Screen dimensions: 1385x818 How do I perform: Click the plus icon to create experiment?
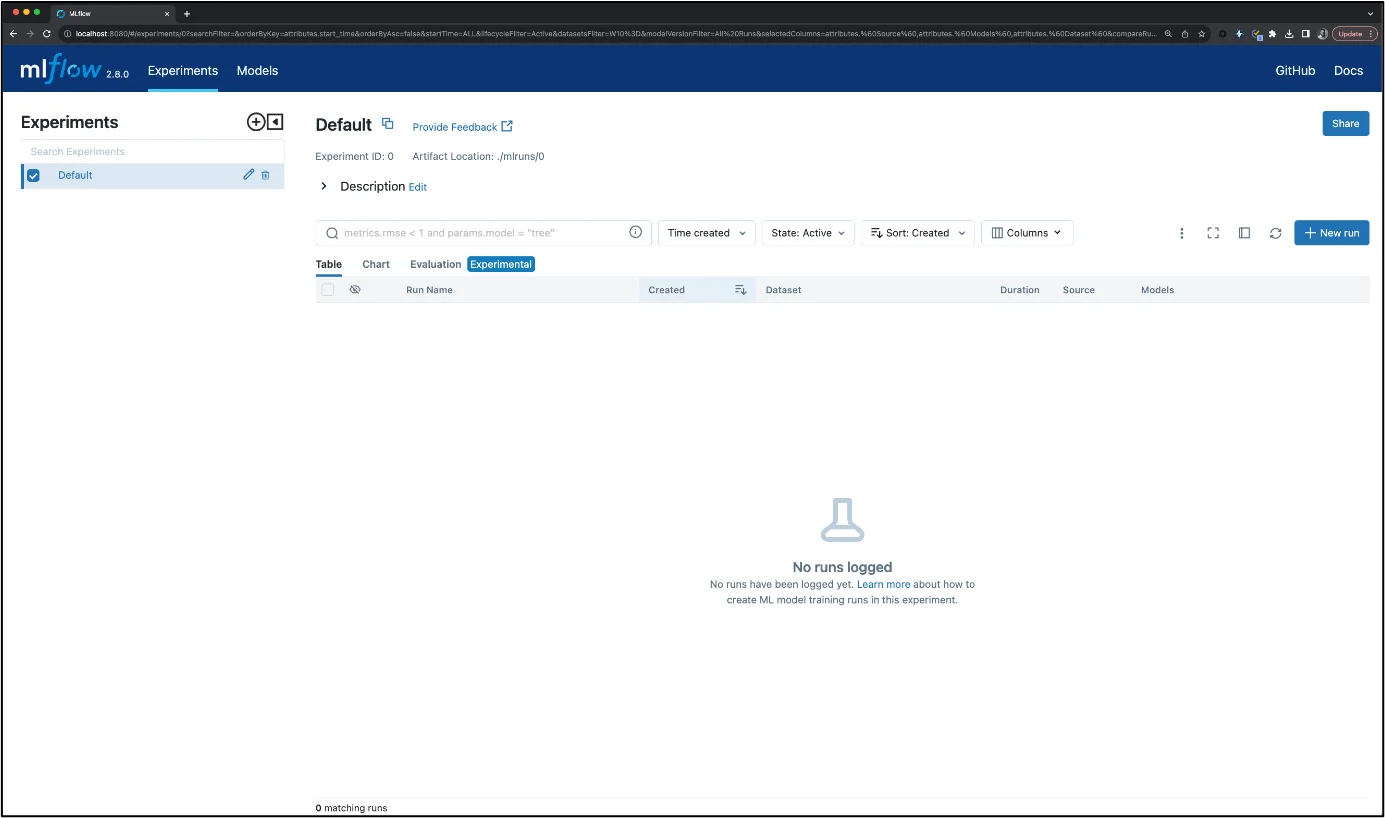click(x=256, y=122)
